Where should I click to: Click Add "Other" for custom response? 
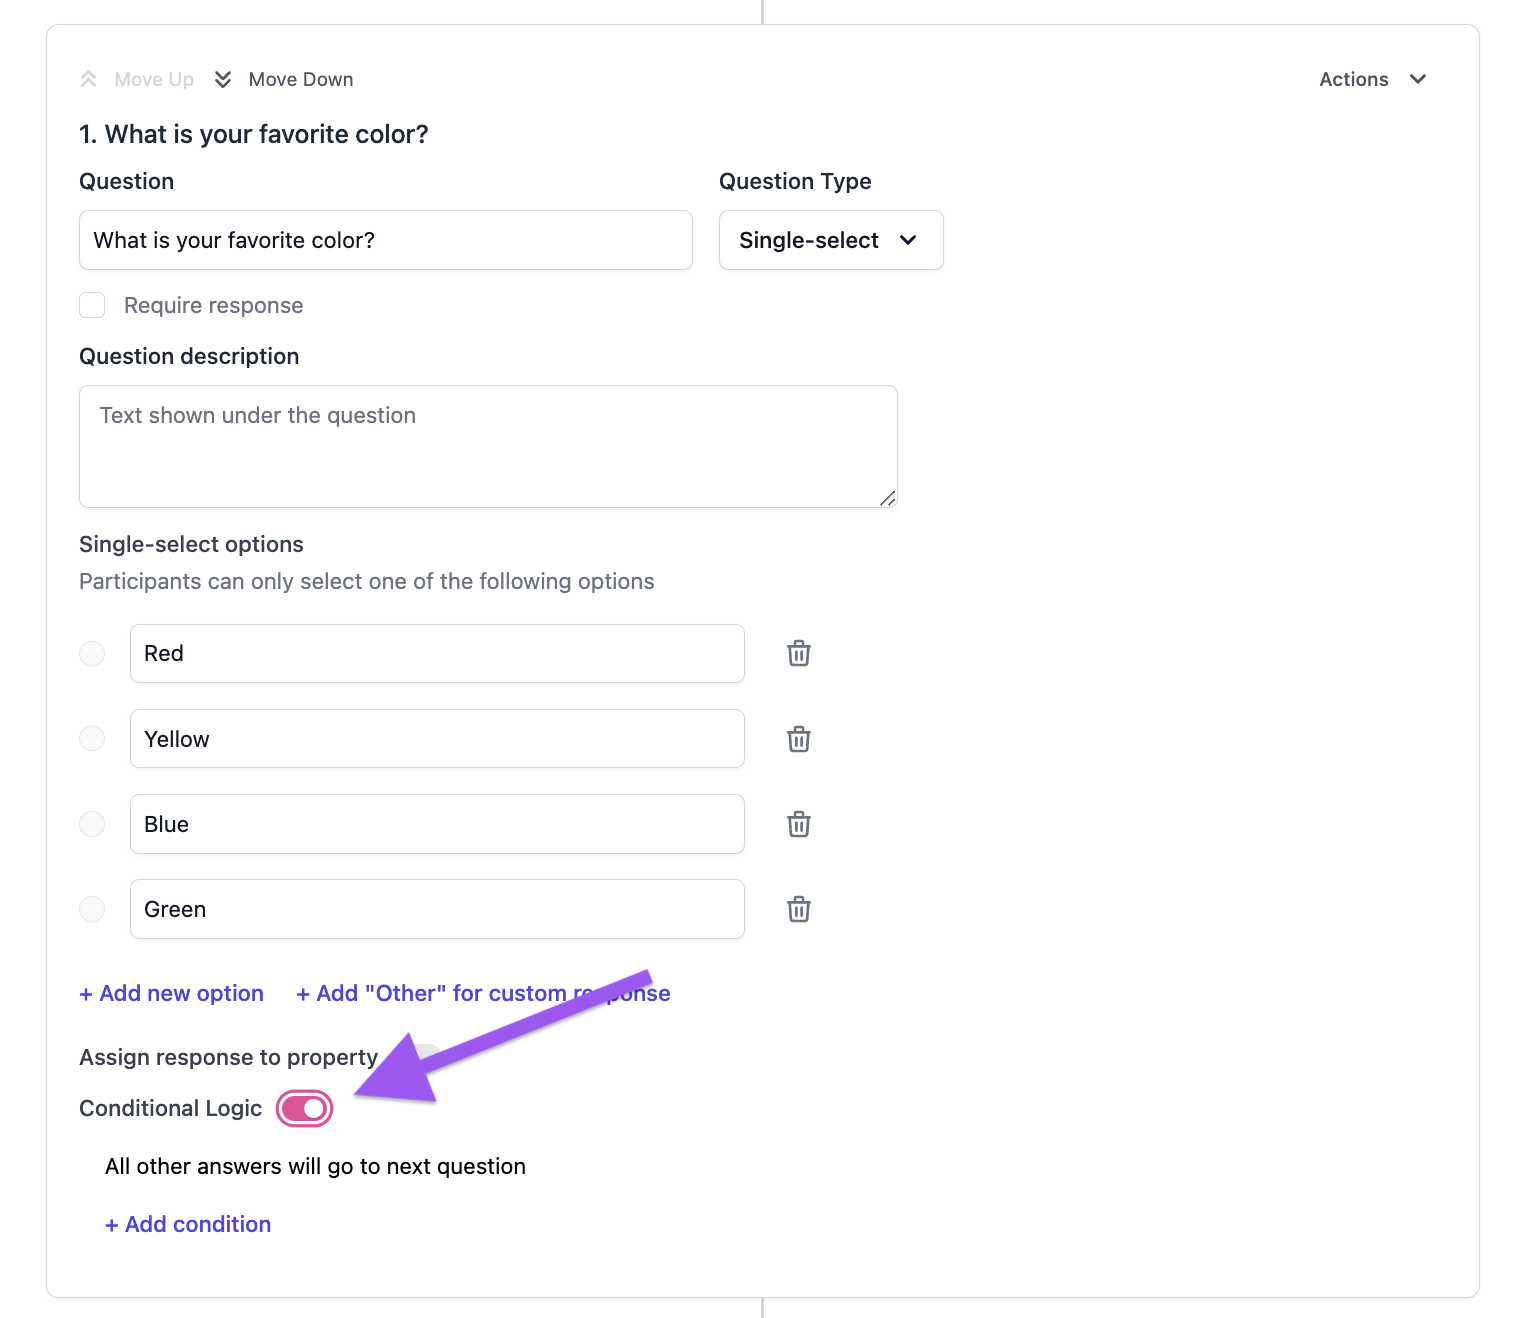(483, 993)
